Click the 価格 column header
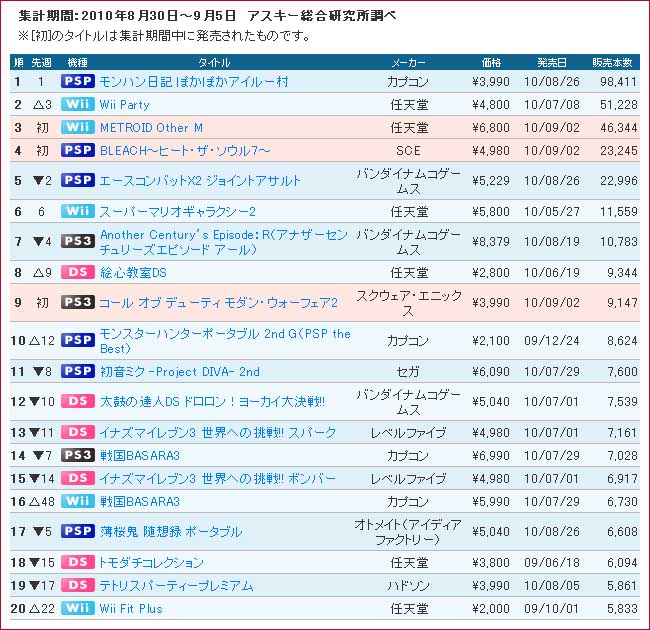650x630 pixels. [x=491, y=63]
